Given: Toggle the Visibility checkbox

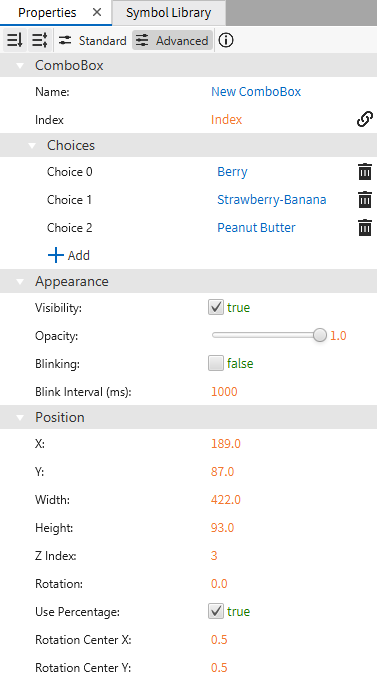Looking at the screenshot, I should pyautogui.click(x=216, y=308).
